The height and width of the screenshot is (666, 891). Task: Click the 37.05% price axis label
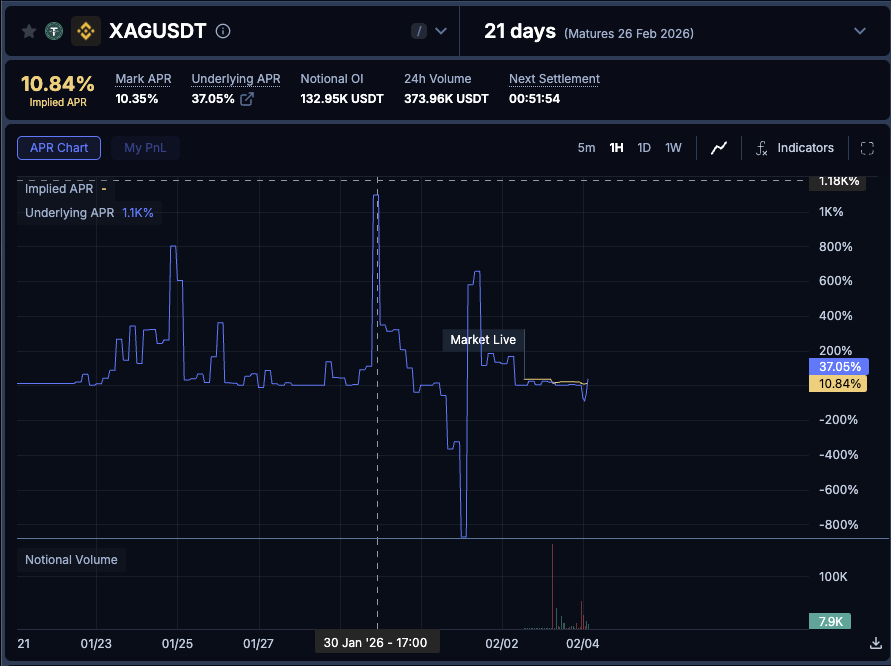[837, 367]
